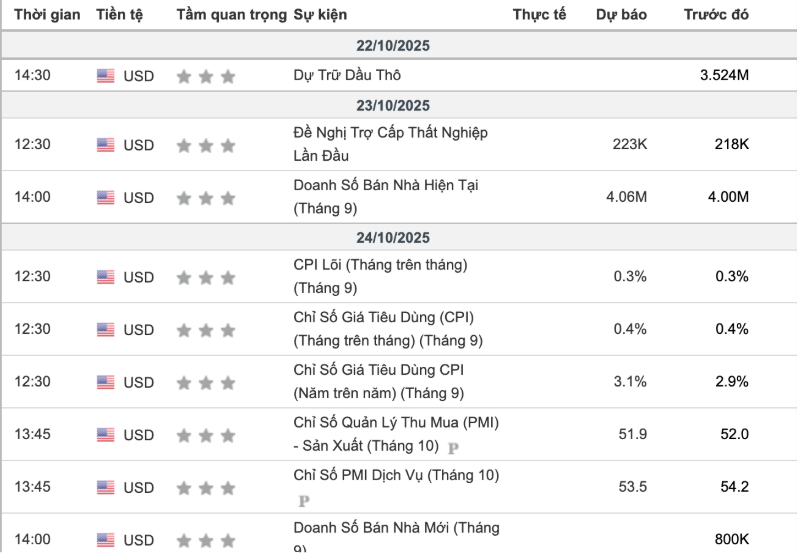The width and height of the screenshot is (797, 558).
Task: Click the importance stars in the PMI Dịch Vụ row
Action: (206, 488)
